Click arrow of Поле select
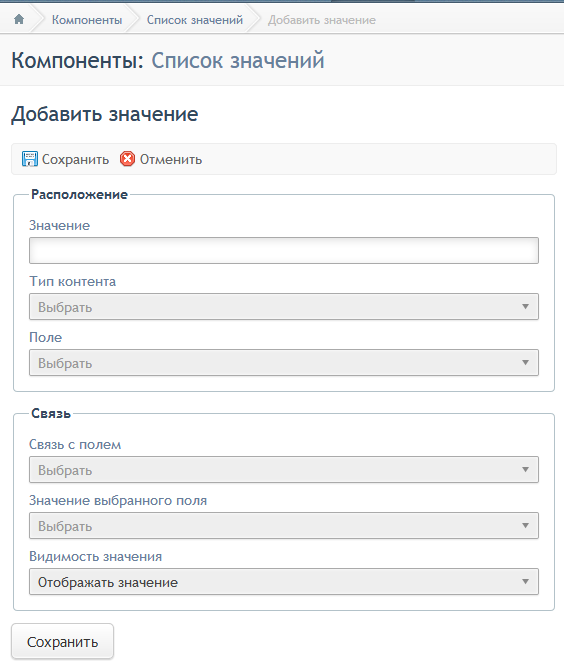This screenshot has height=670, width=564. coord(526,362)
